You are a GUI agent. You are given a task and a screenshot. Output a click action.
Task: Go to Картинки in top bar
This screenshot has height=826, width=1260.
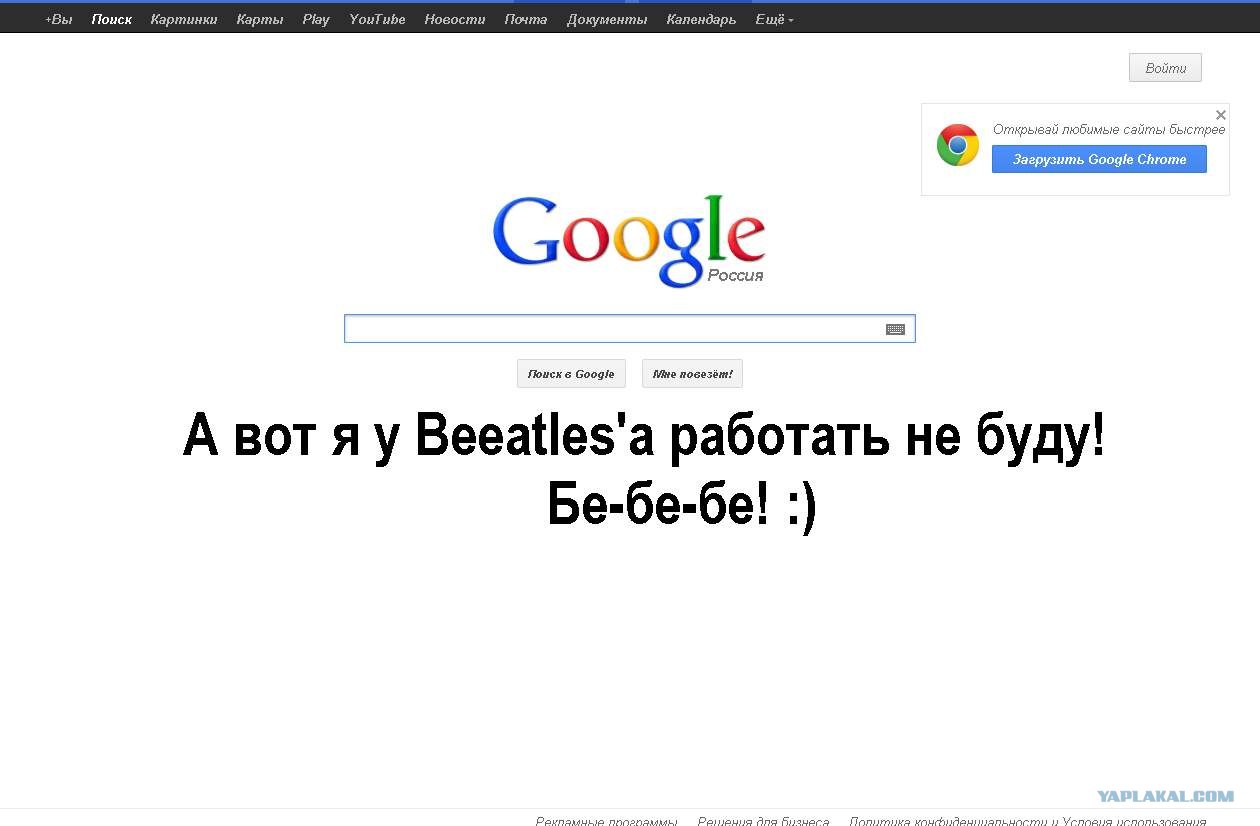(184, 19)
